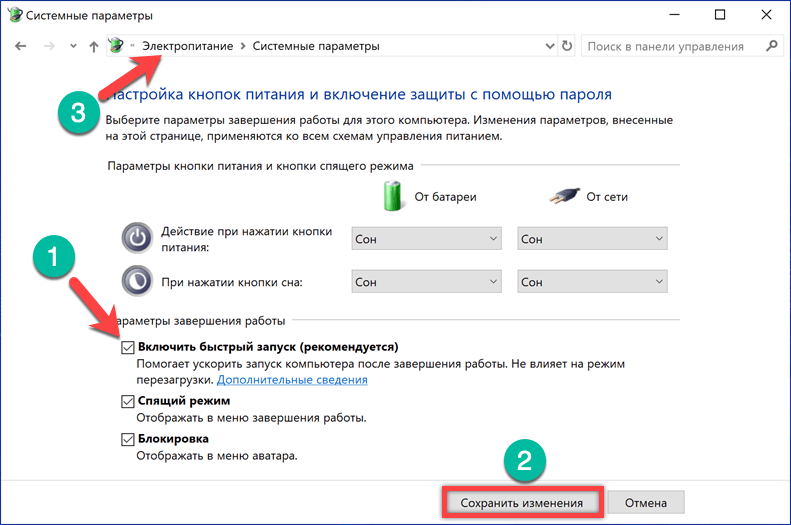Click the address bar power options icon

117,45
